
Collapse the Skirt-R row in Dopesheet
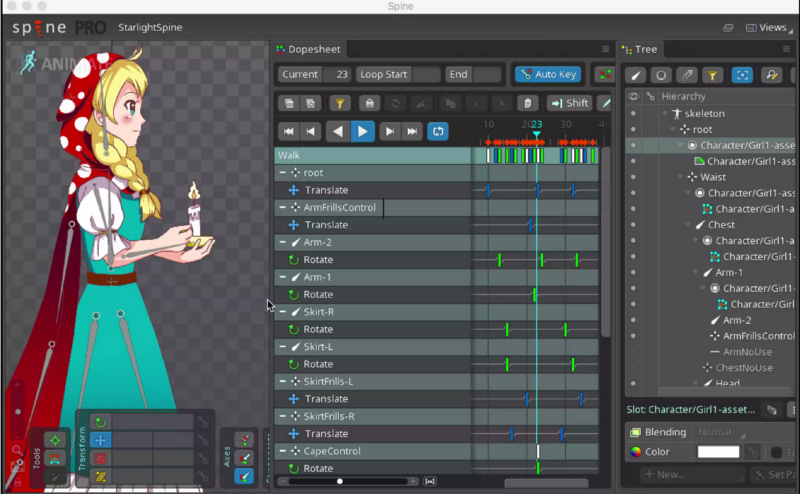tap(283, 312)
